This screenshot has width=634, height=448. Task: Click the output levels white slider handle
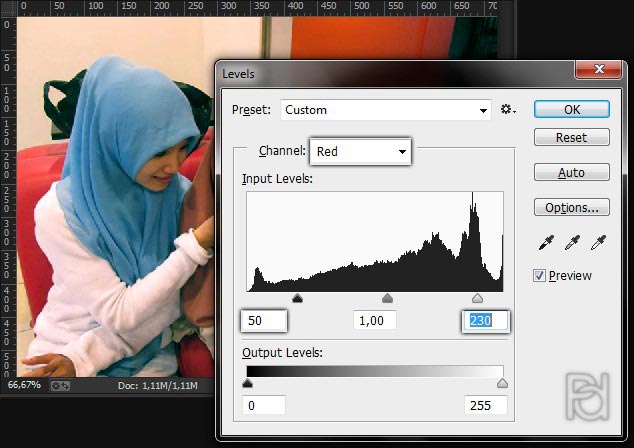point(502,383)
